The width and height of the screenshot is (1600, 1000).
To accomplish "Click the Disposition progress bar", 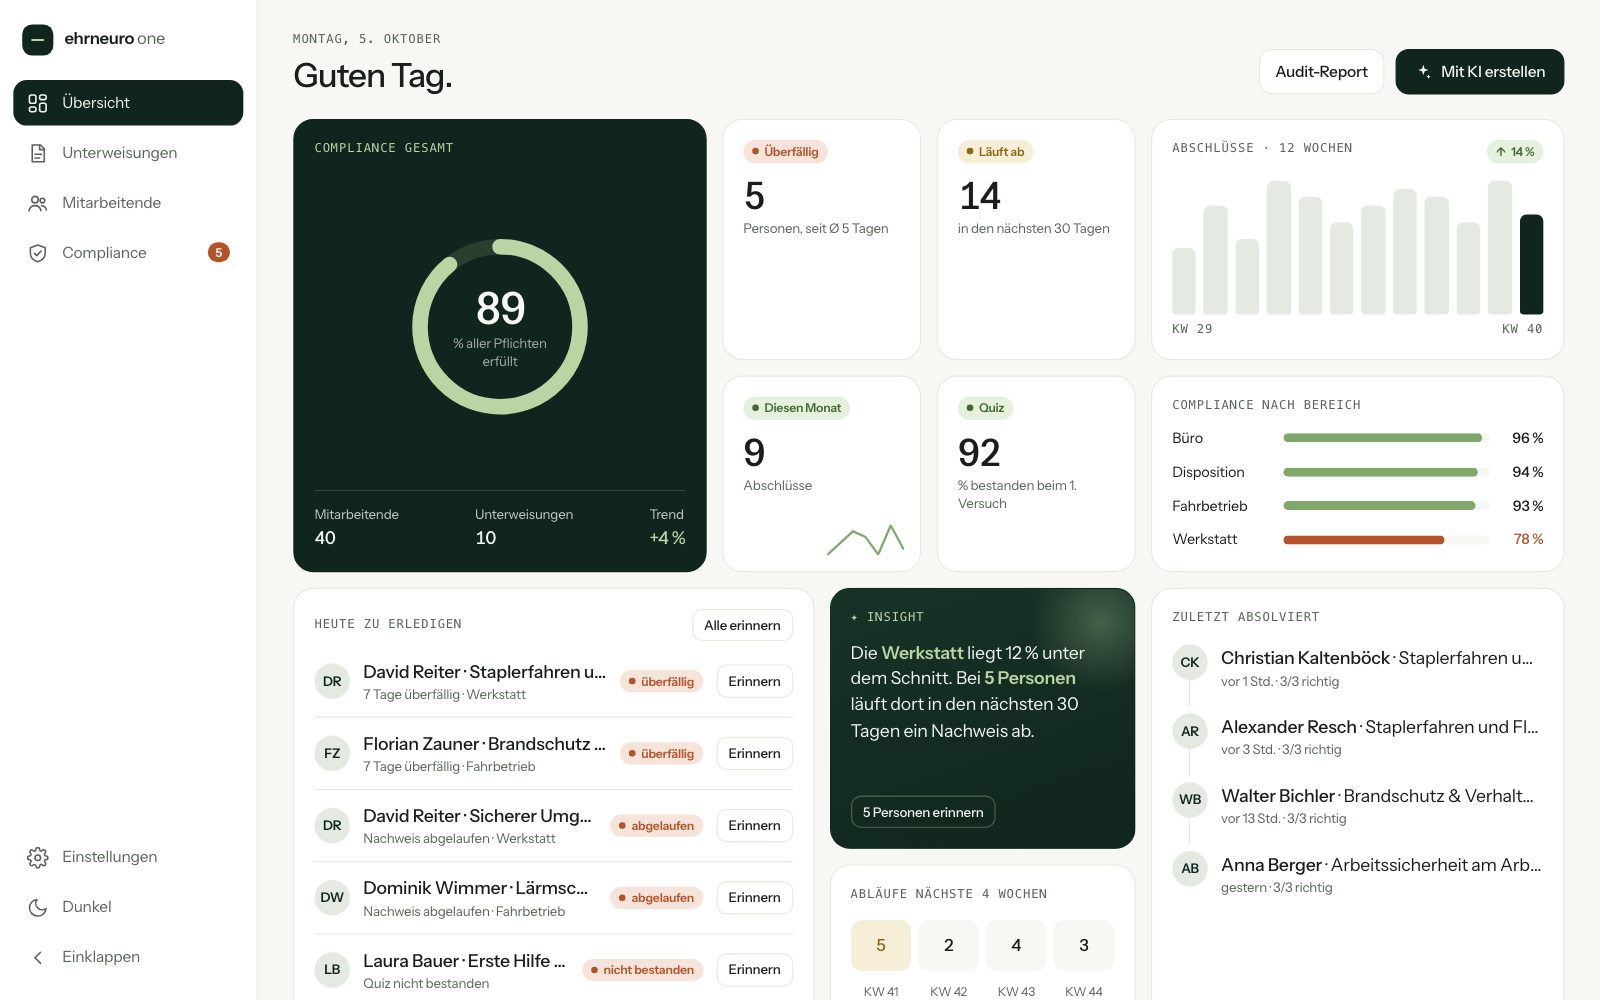I will coord(1387,472).
